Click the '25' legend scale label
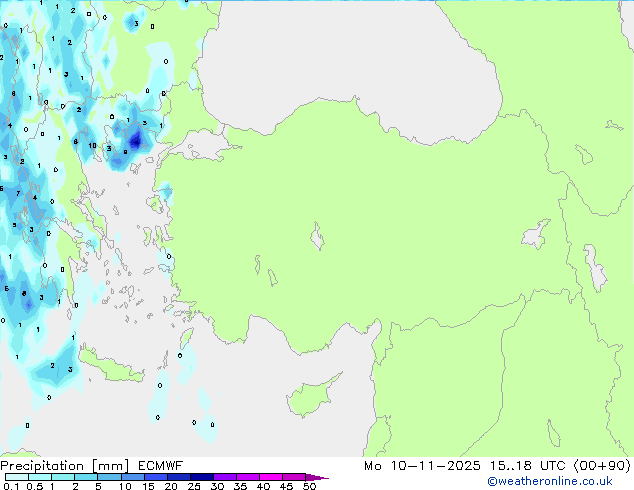The image size is (634, 490). pos(194,486)
